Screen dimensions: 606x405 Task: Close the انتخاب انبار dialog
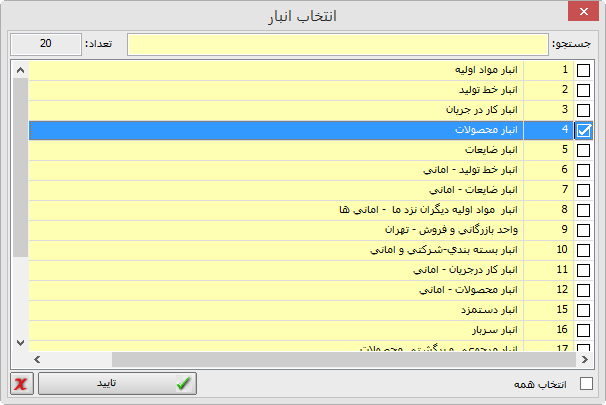click(x=583, y=12)
